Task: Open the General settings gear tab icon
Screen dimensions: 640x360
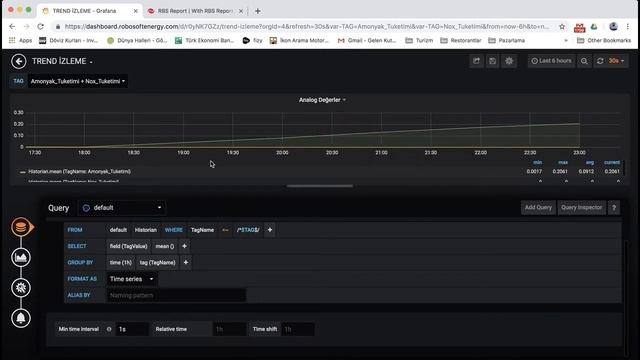Action: (21, 288)
